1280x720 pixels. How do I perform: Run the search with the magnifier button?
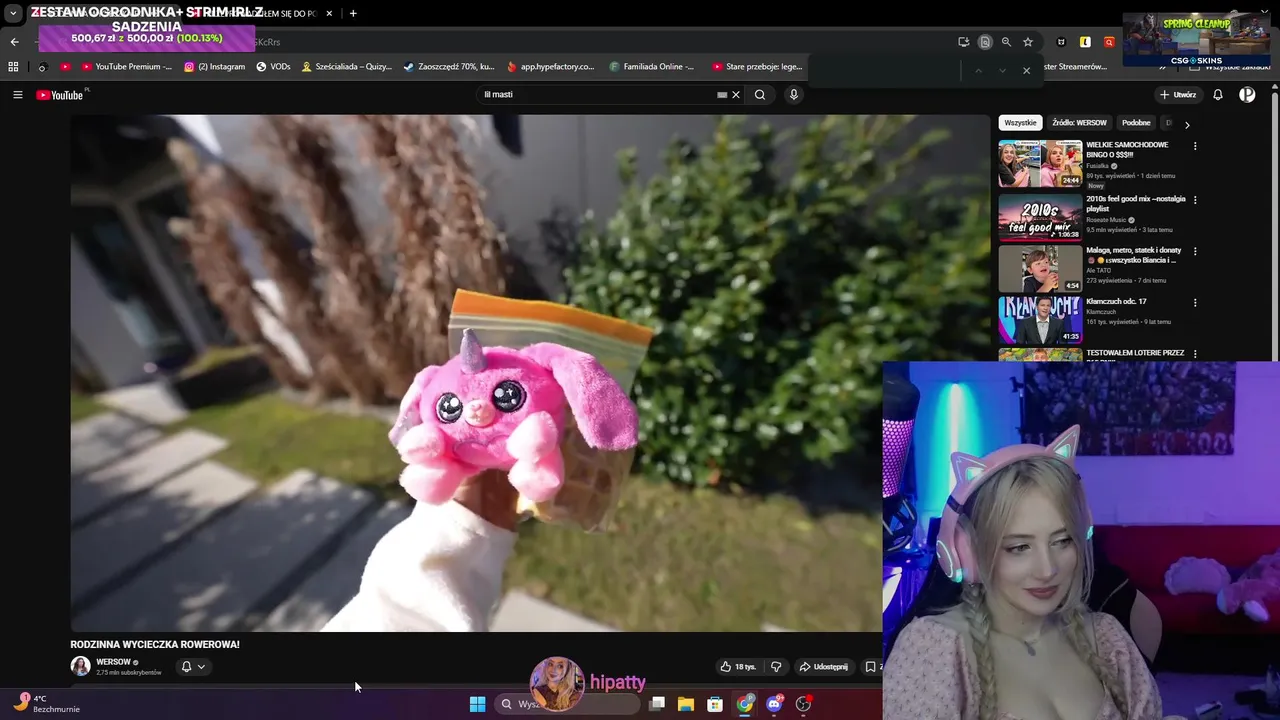tap(760, 95)
